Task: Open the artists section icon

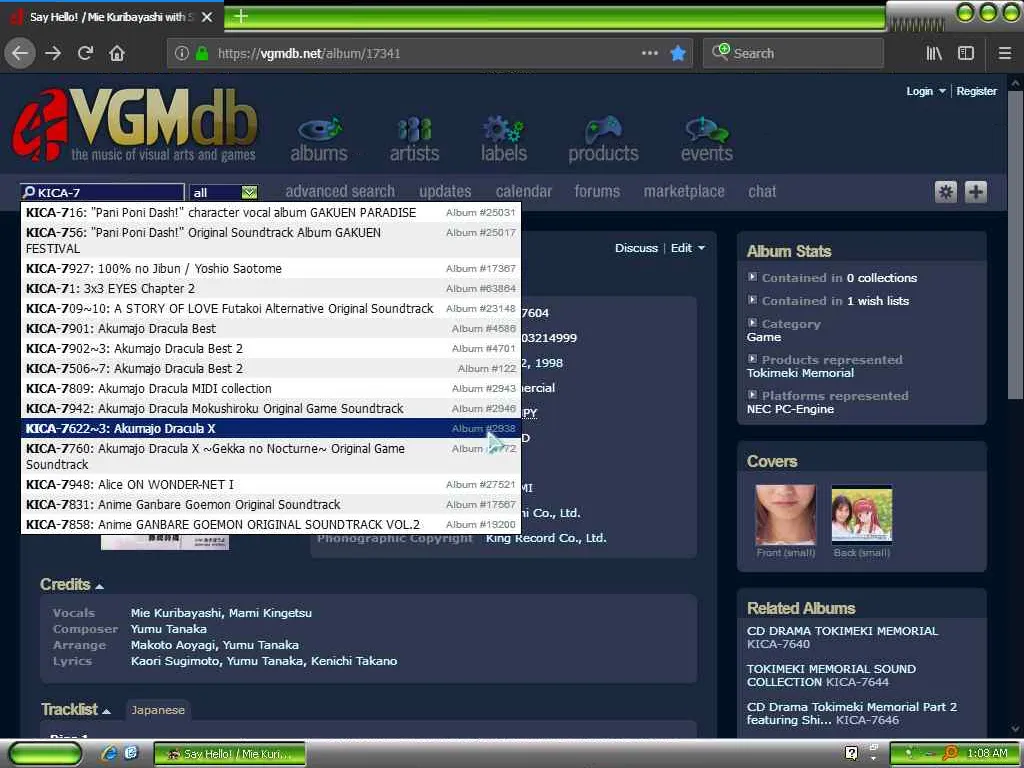Action: (x=414, y=139)
